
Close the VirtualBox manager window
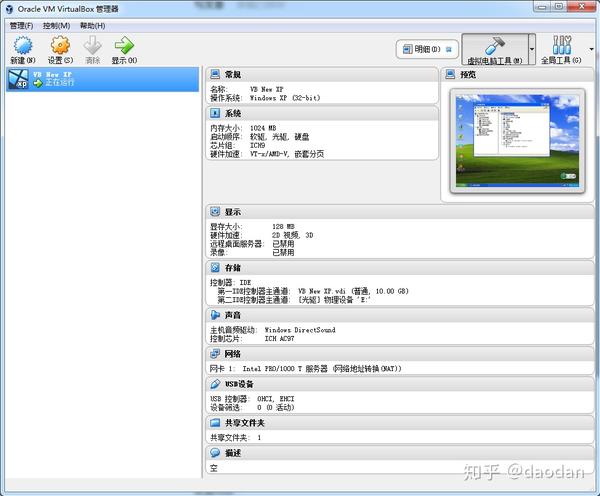[x=580, y=7]
